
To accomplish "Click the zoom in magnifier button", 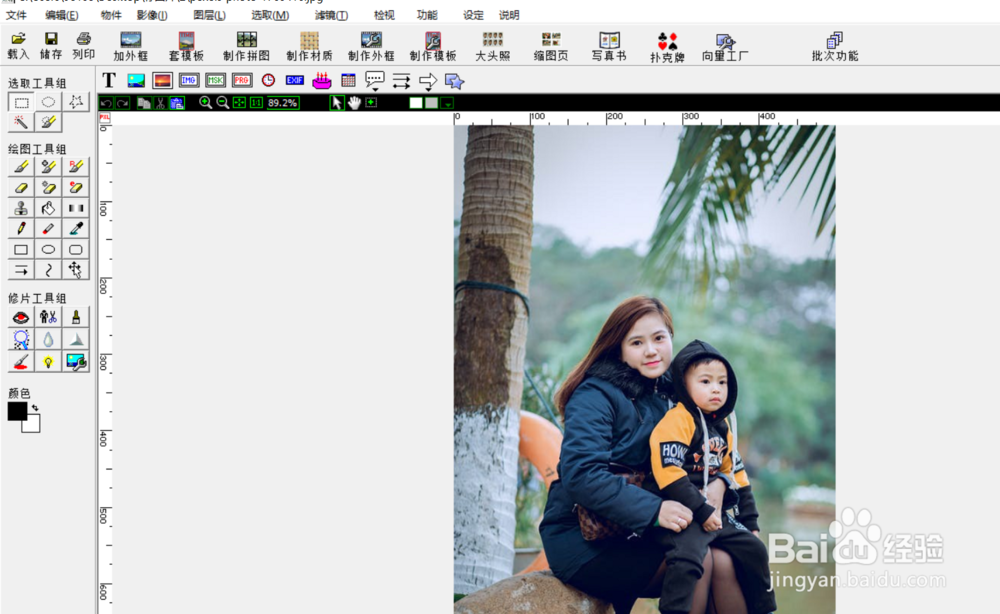I will (205, 103).
